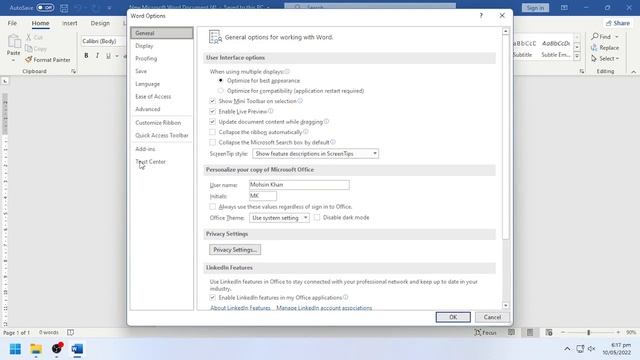640x360 pixels.
Task: Open About LinkedIn Features link
Action: coord(240,308)
